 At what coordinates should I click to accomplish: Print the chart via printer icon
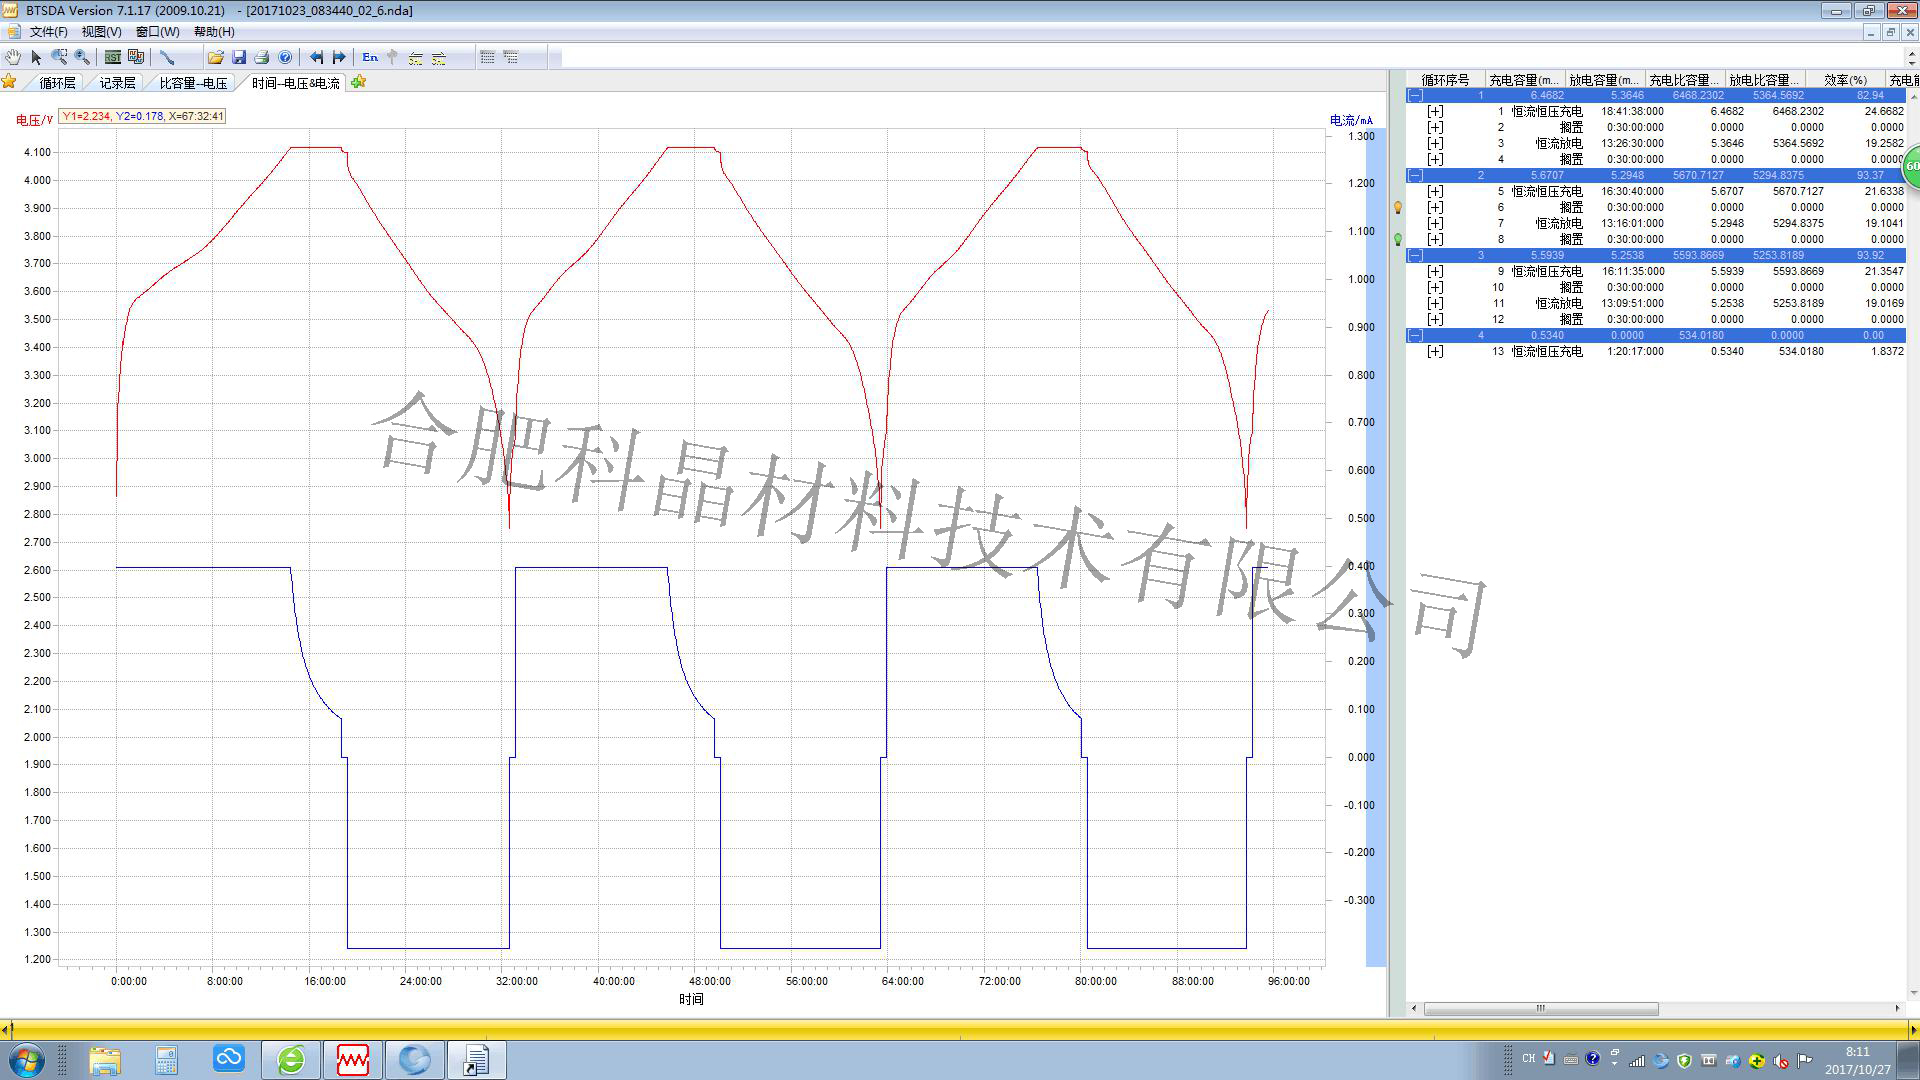[x=262, y=58]
